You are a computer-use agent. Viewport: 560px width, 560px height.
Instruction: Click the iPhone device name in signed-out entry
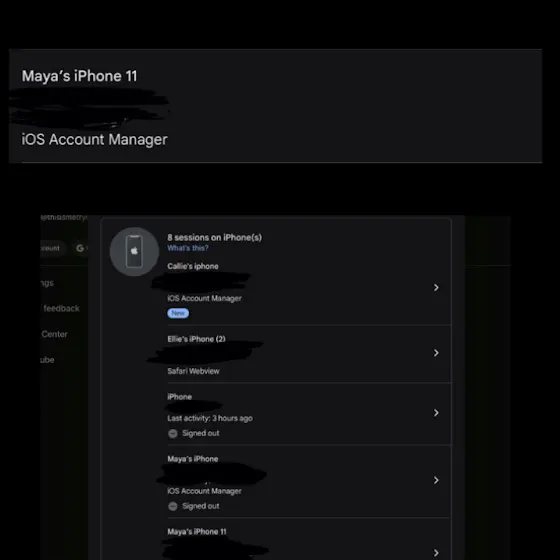pyautogui.click(x=180, y=397)
